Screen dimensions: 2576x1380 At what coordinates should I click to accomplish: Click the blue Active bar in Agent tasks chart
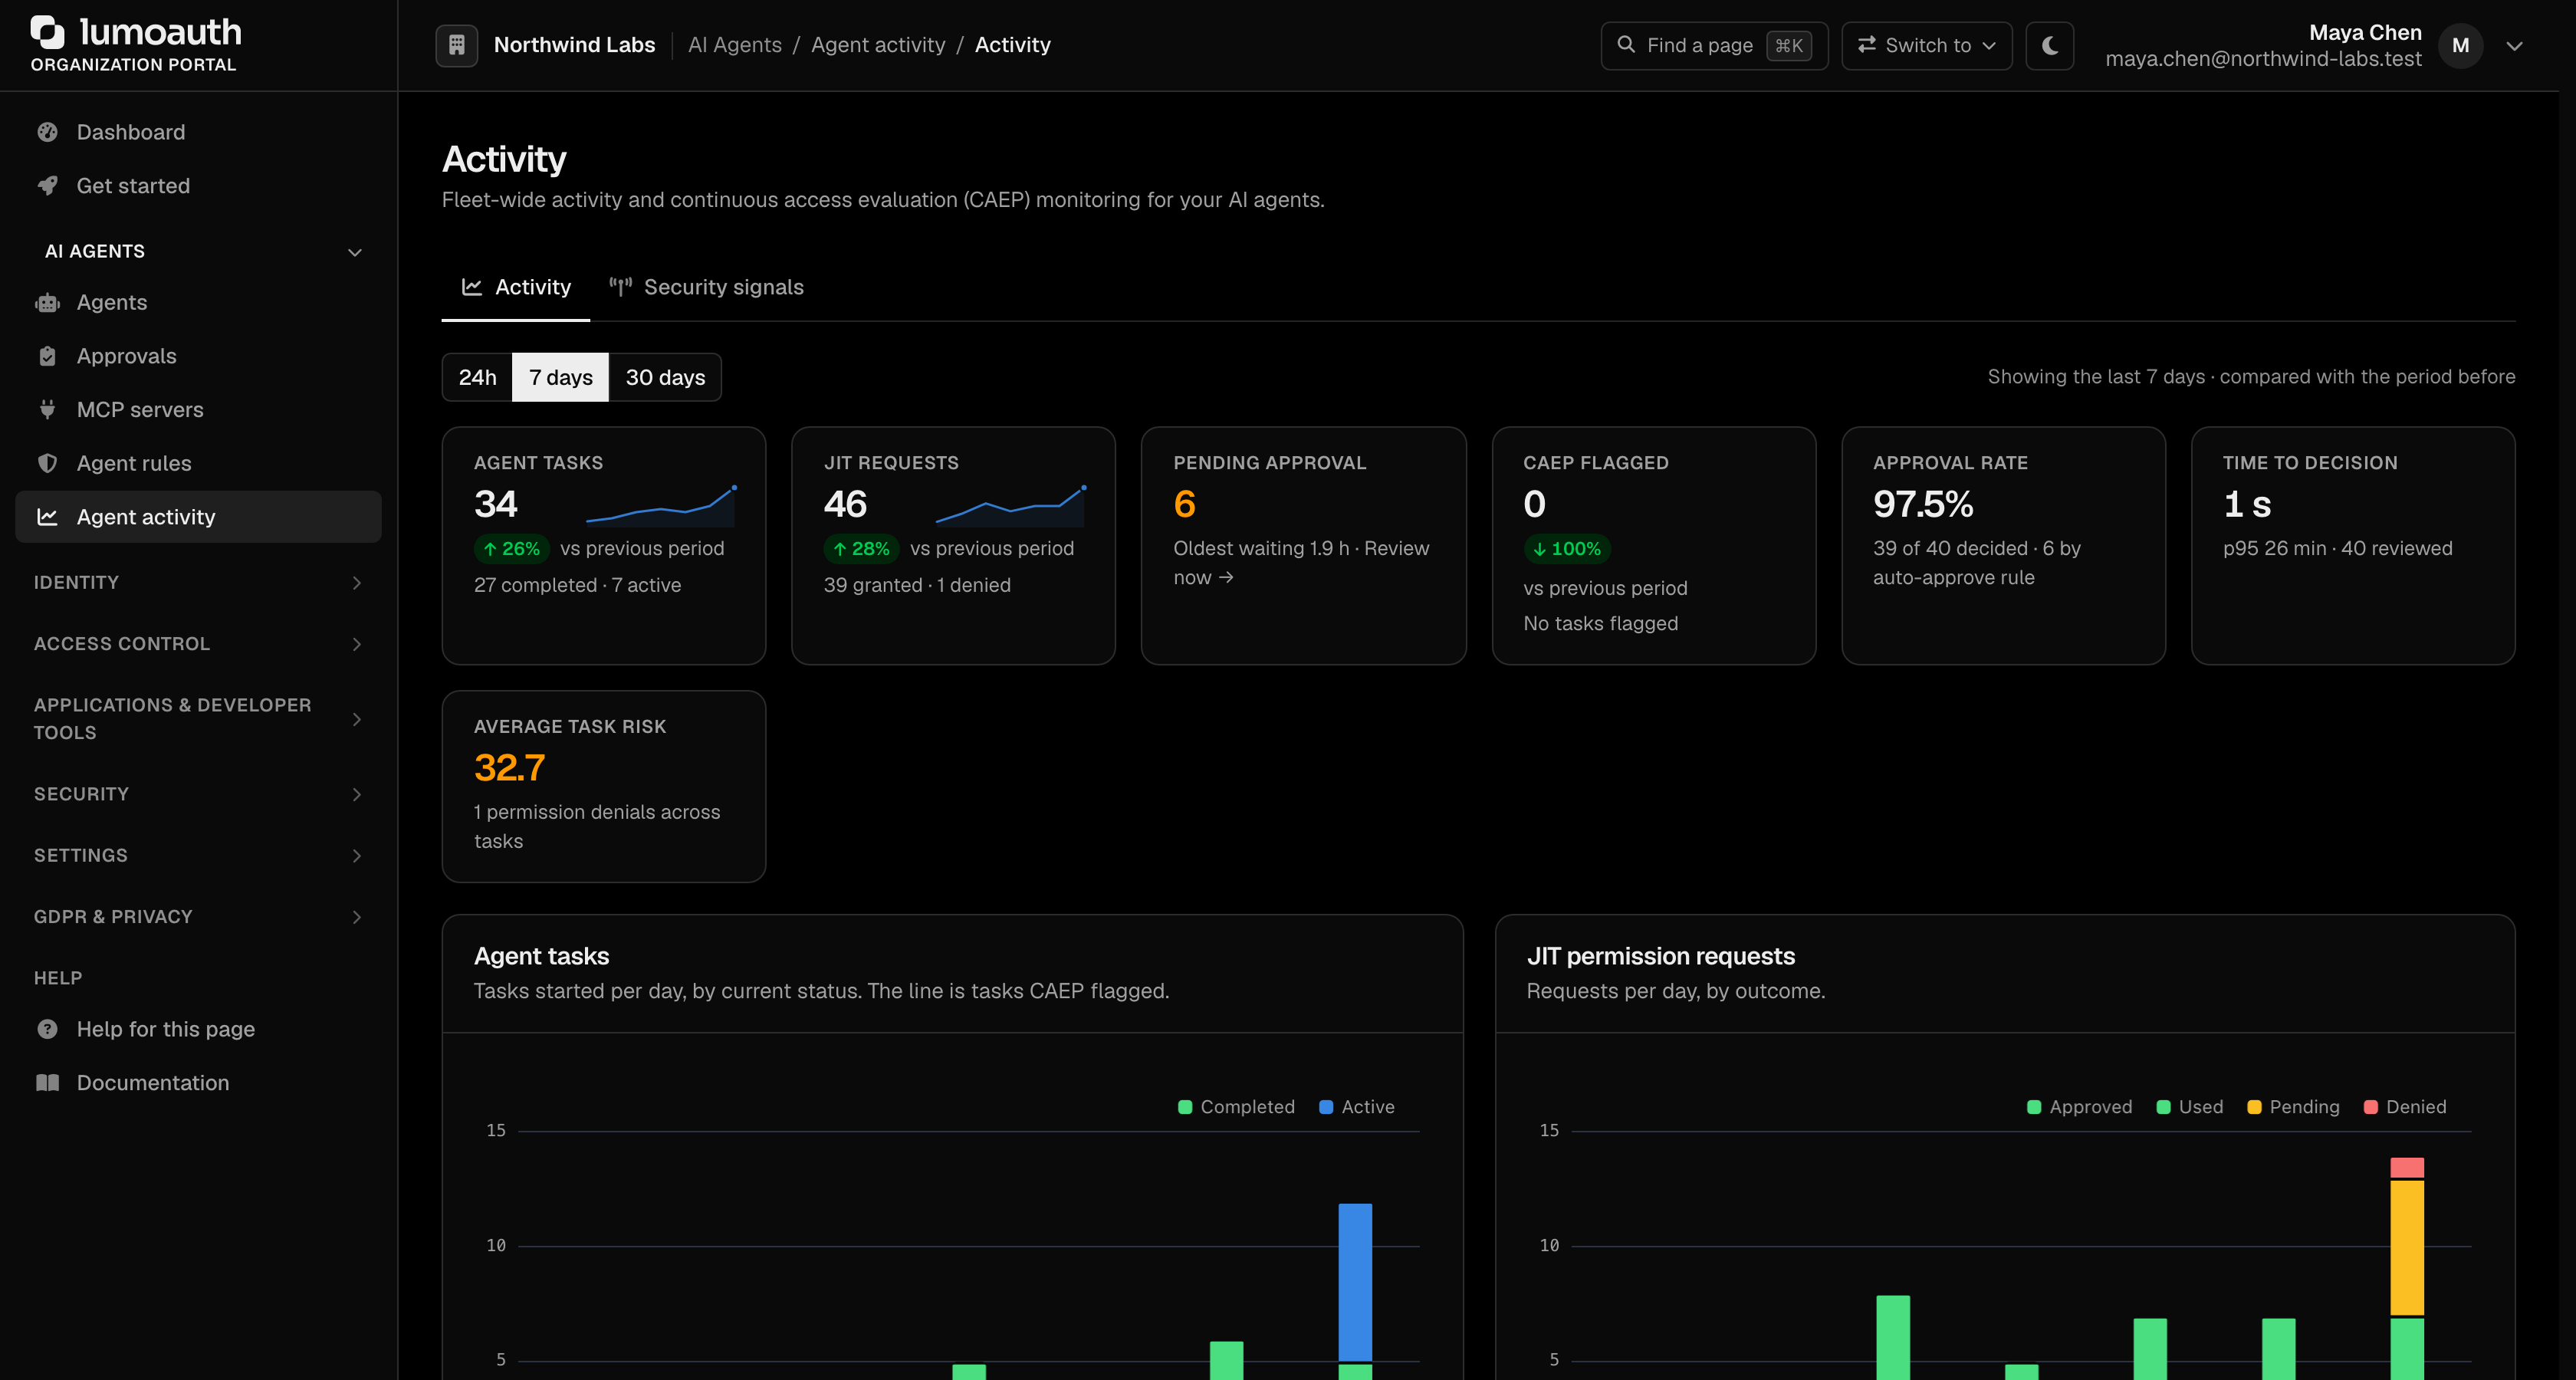pos(1355,1282)
